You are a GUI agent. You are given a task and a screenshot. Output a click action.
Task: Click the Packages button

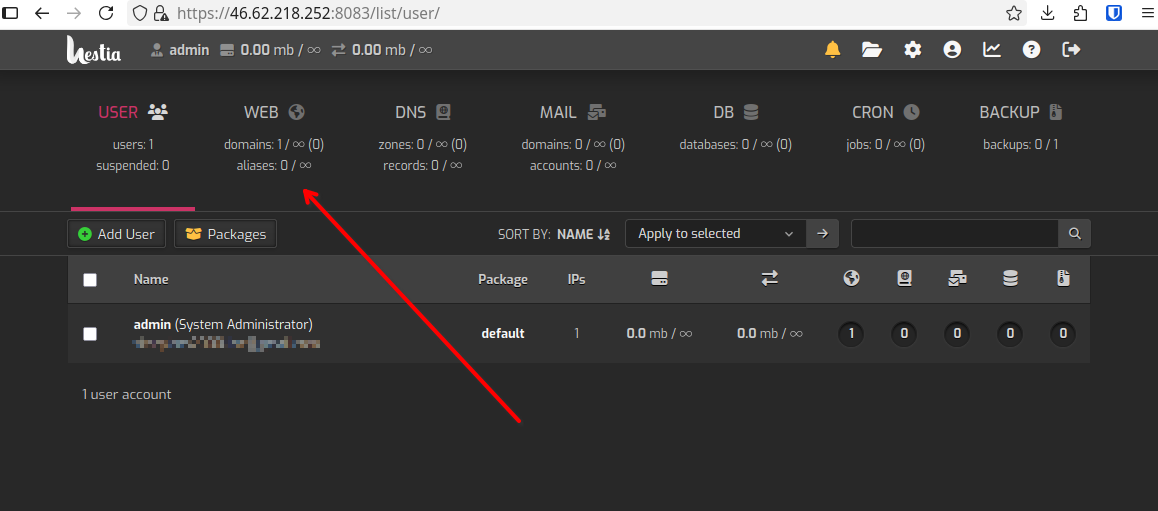coord(225,234)
